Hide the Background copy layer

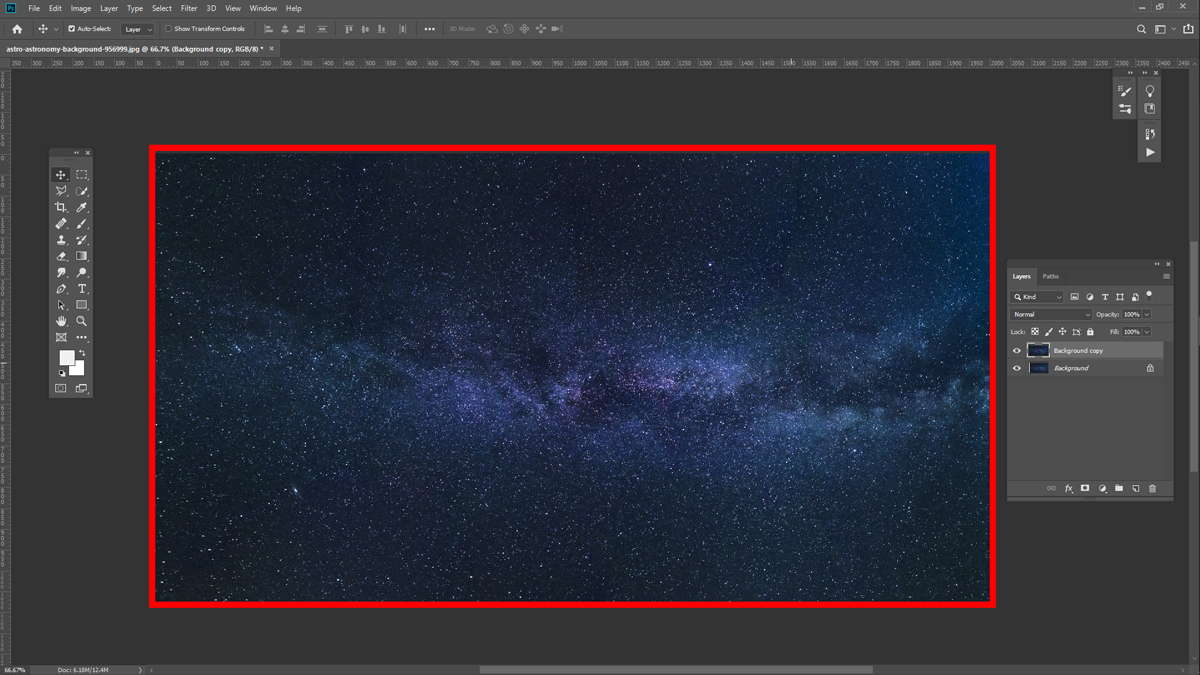[1017, 351]
